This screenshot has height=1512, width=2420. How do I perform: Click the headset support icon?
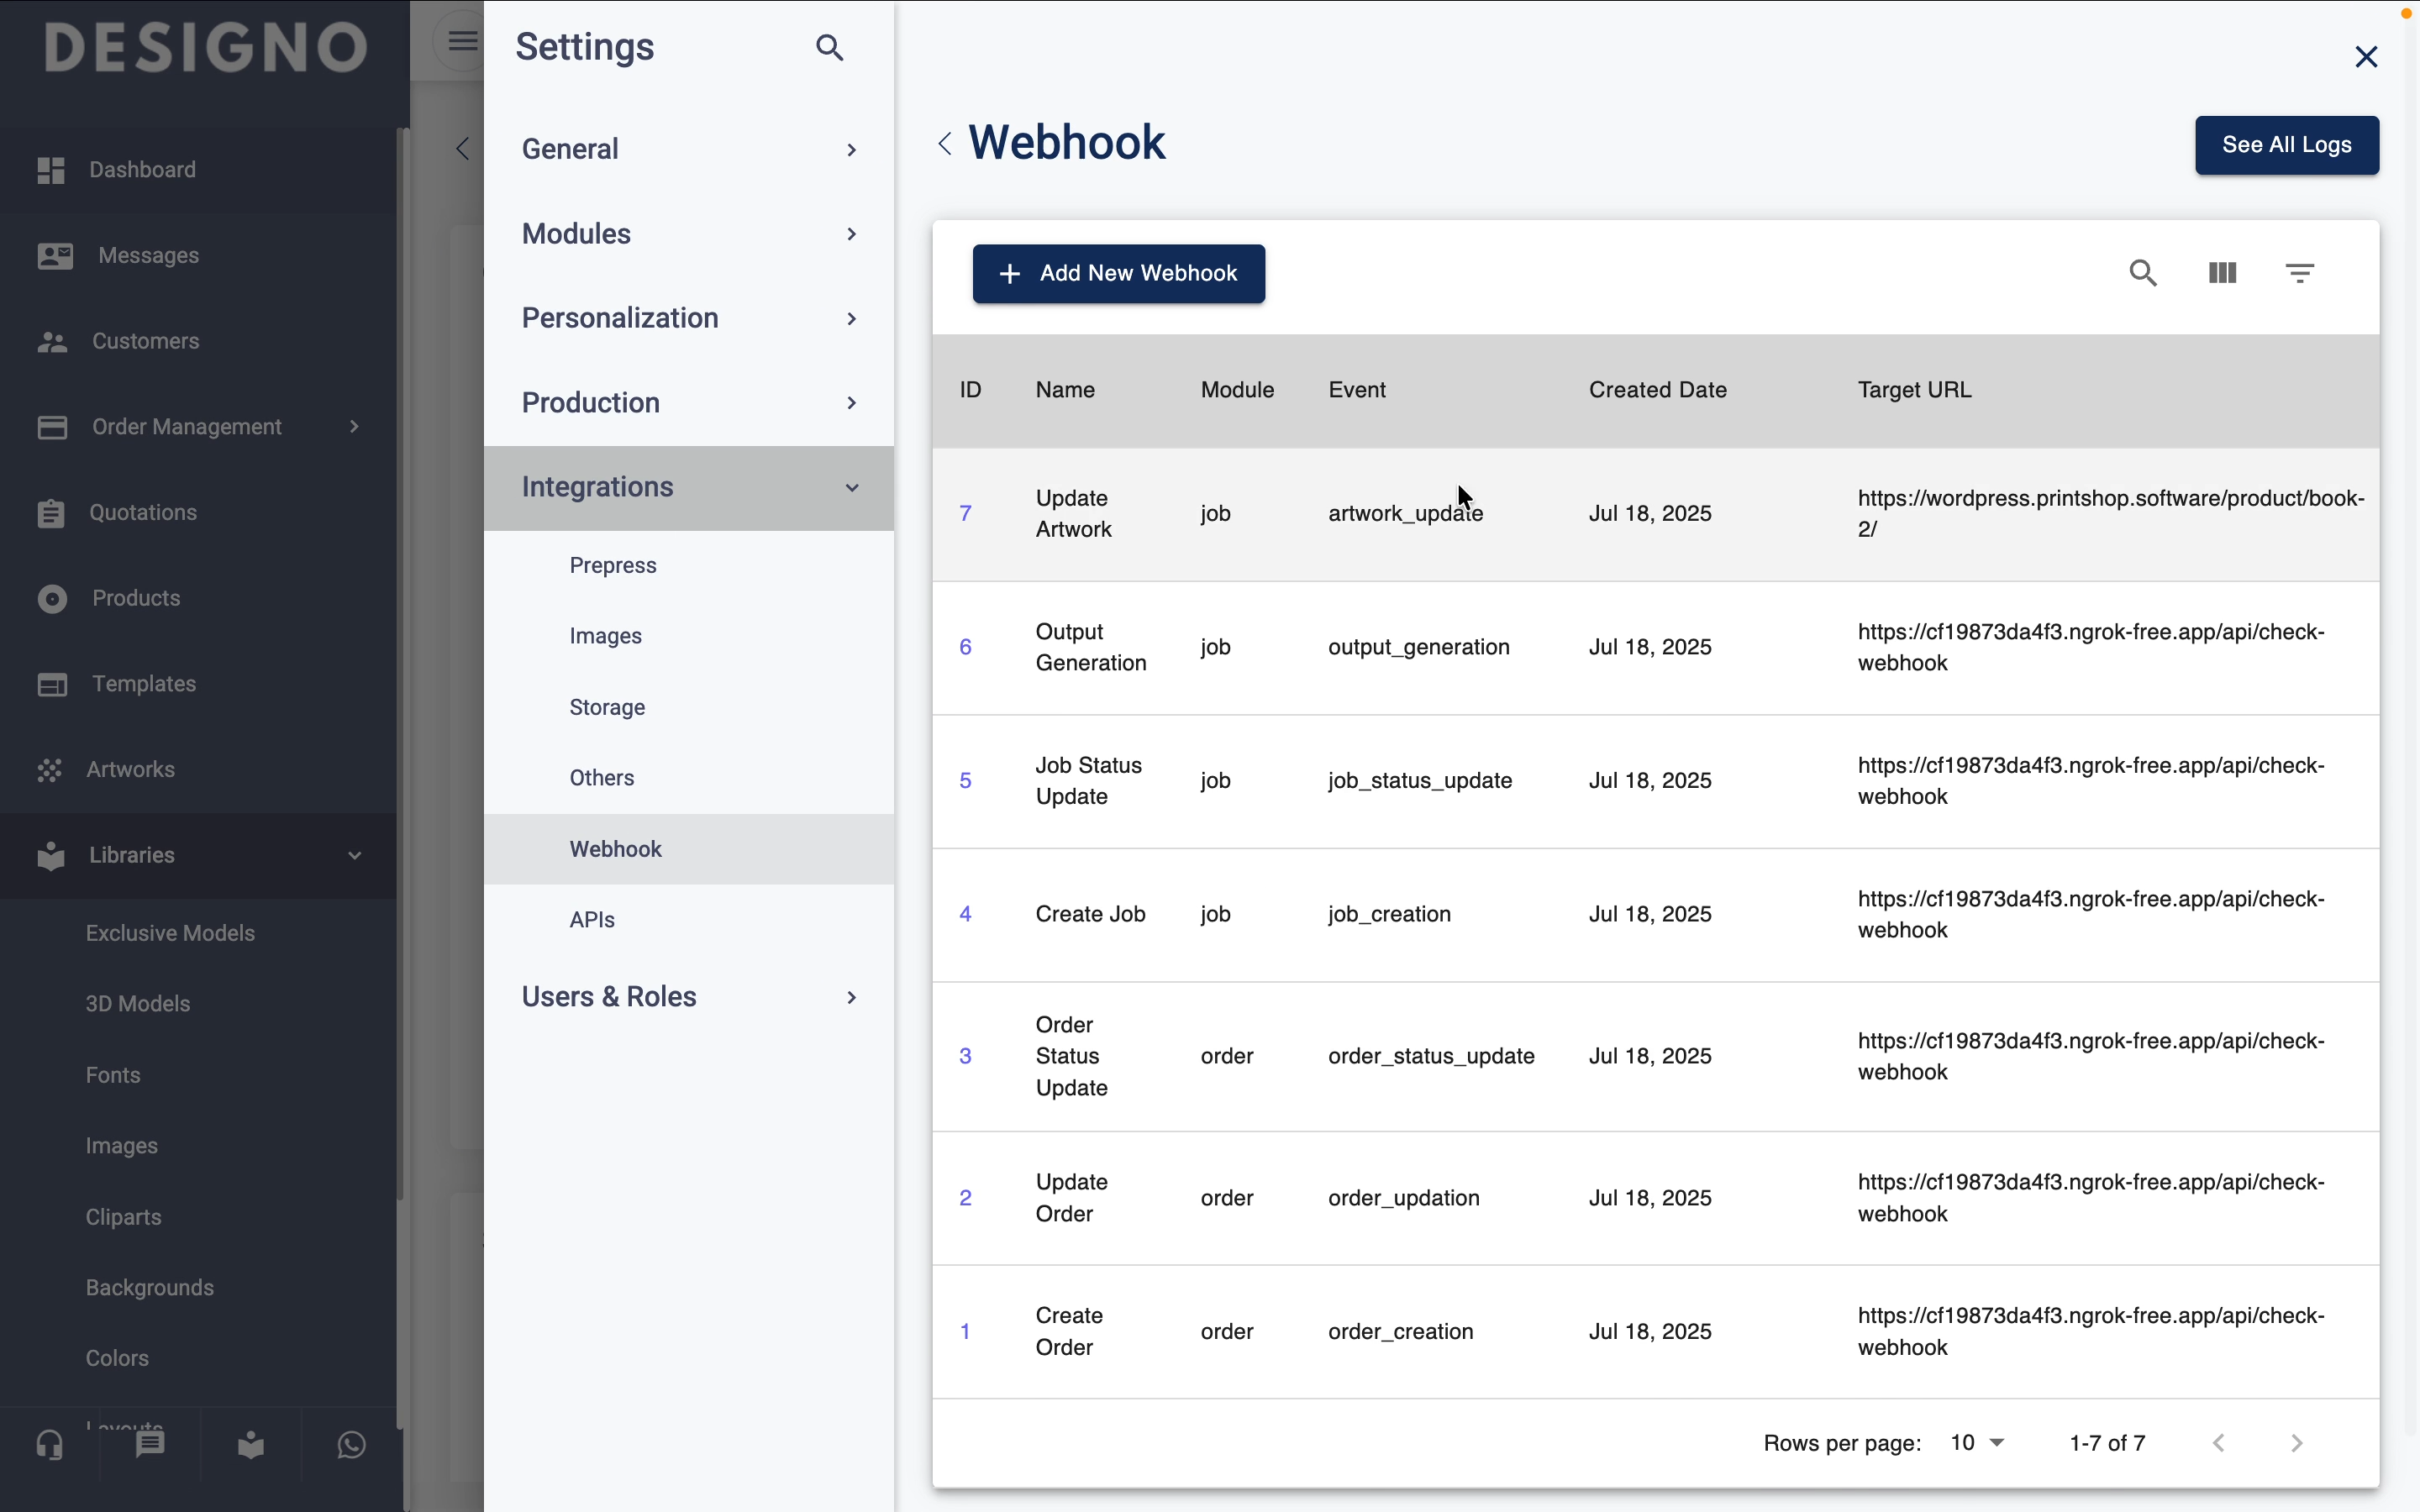[x=49, y=1445]
